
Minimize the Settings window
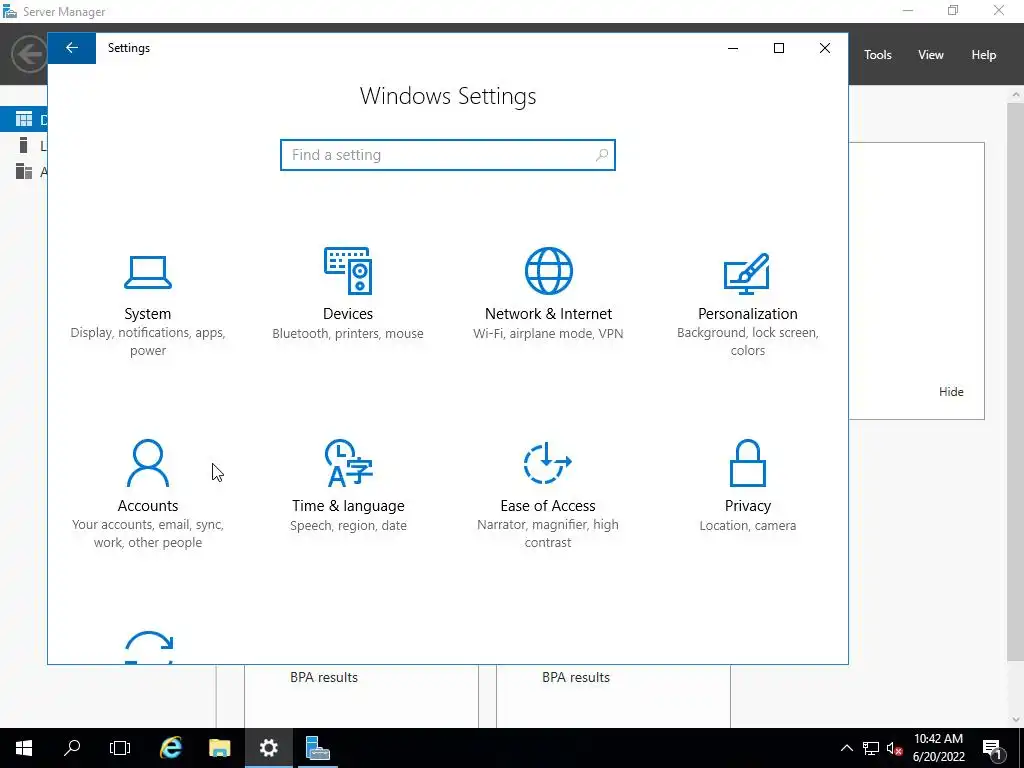pos(733,48)
